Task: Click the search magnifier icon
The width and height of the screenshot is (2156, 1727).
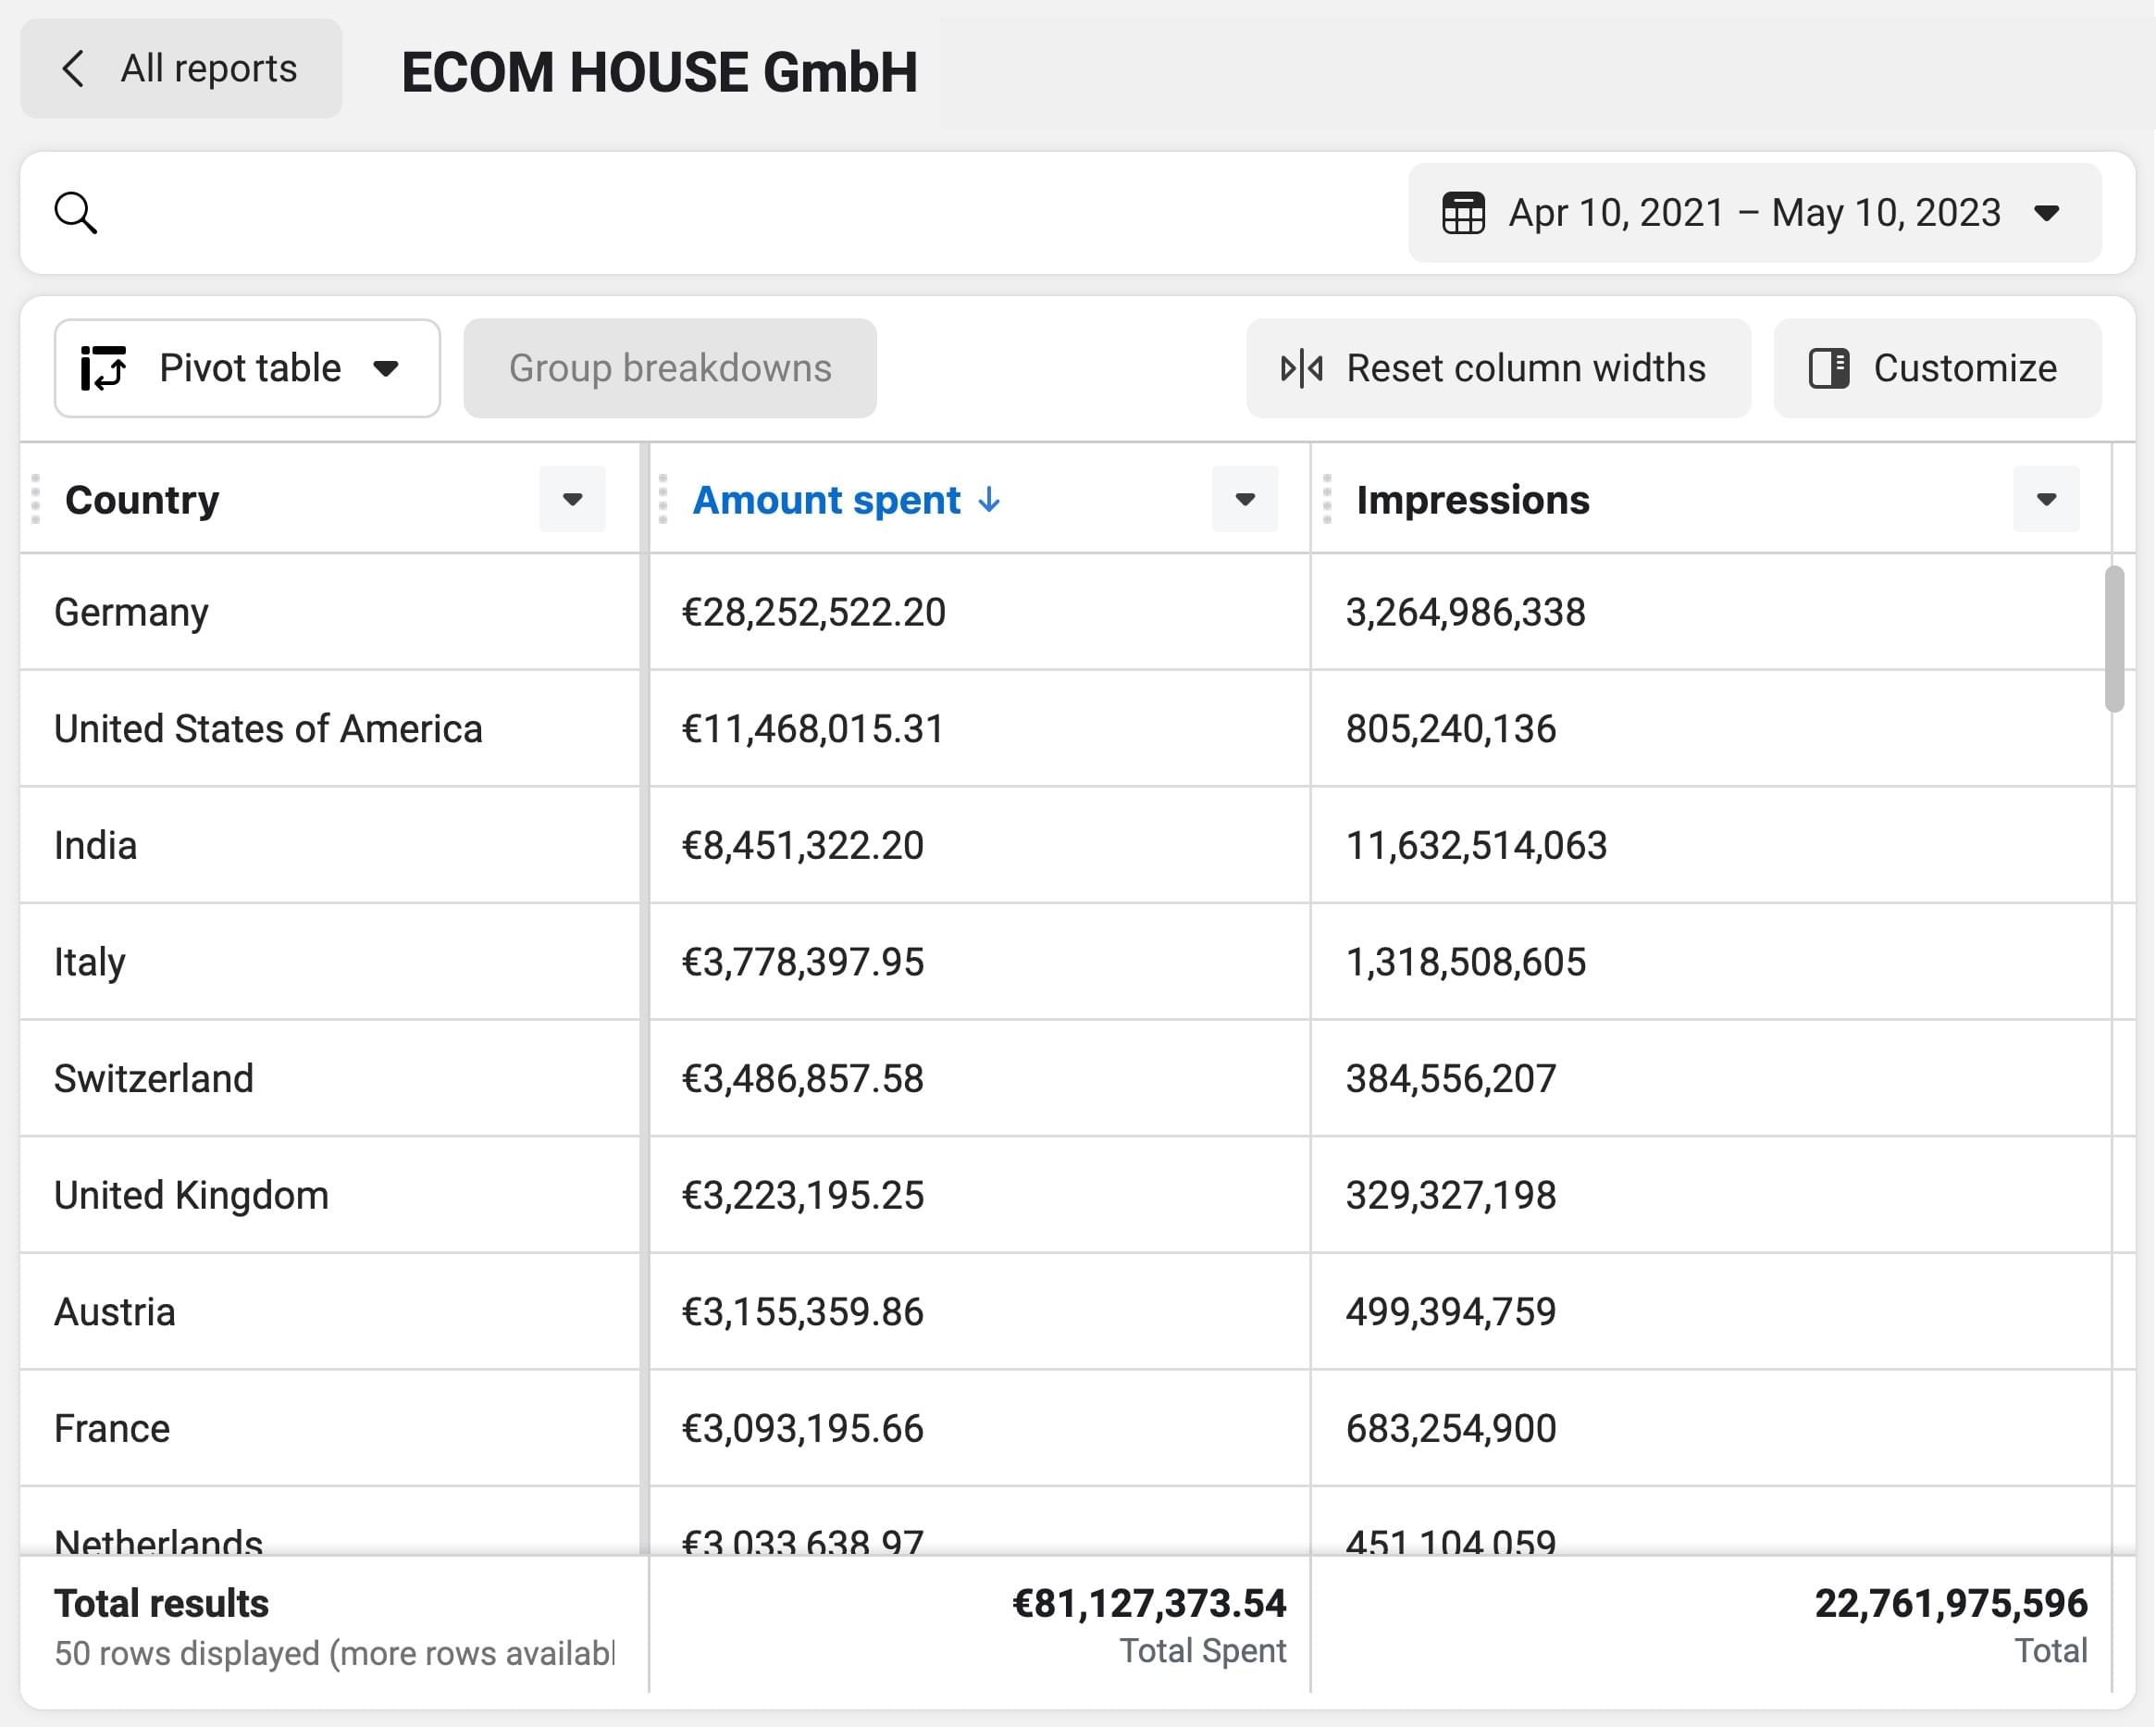Action: tap(75, 213)
